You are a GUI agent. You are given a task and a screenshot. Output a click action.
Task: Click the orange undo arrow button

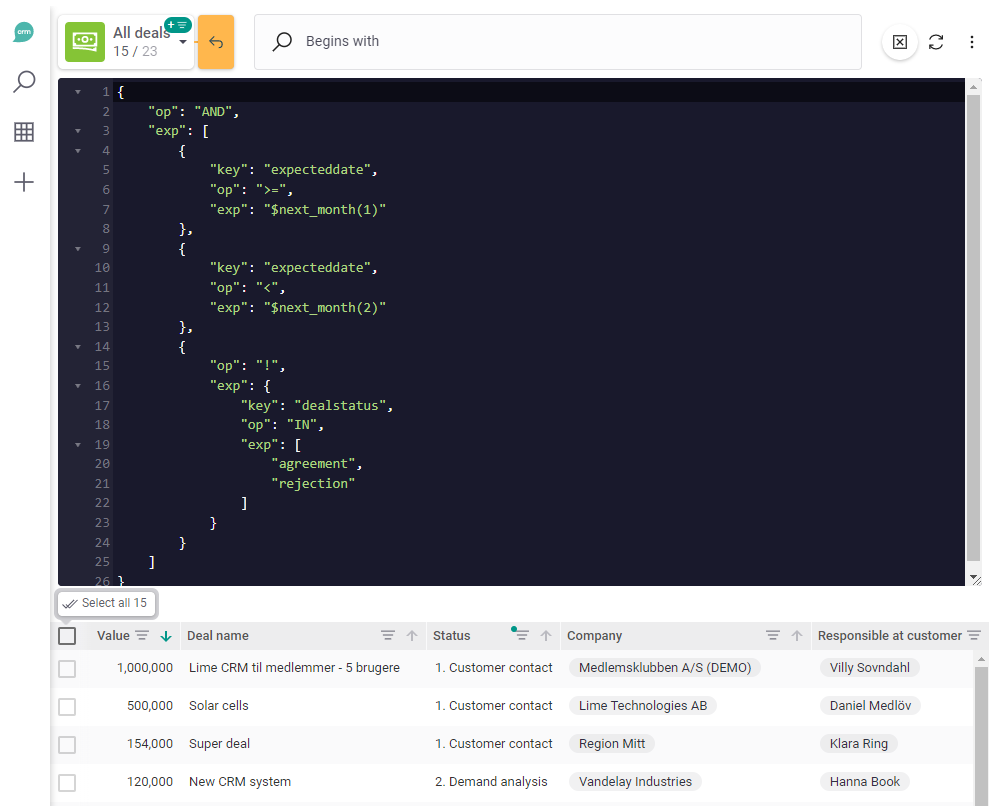coord(216,42)
